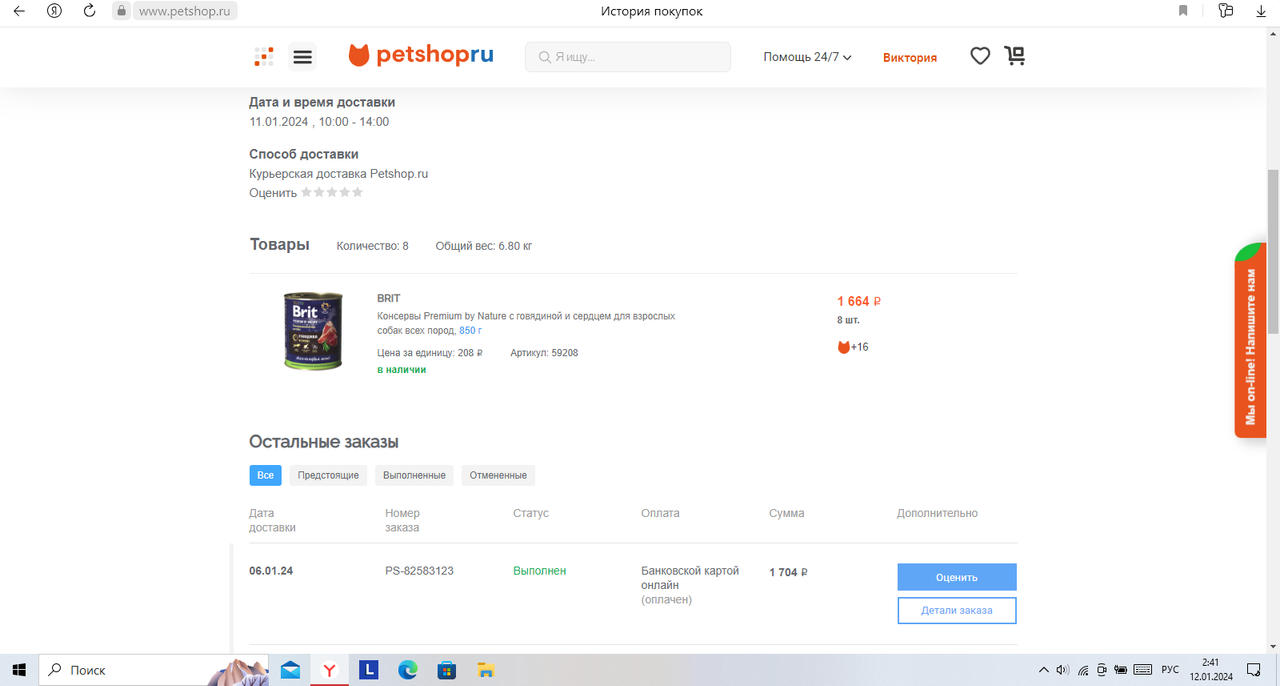Click the site padlock security icon
1280x686 pixels.
coord(121,11)
